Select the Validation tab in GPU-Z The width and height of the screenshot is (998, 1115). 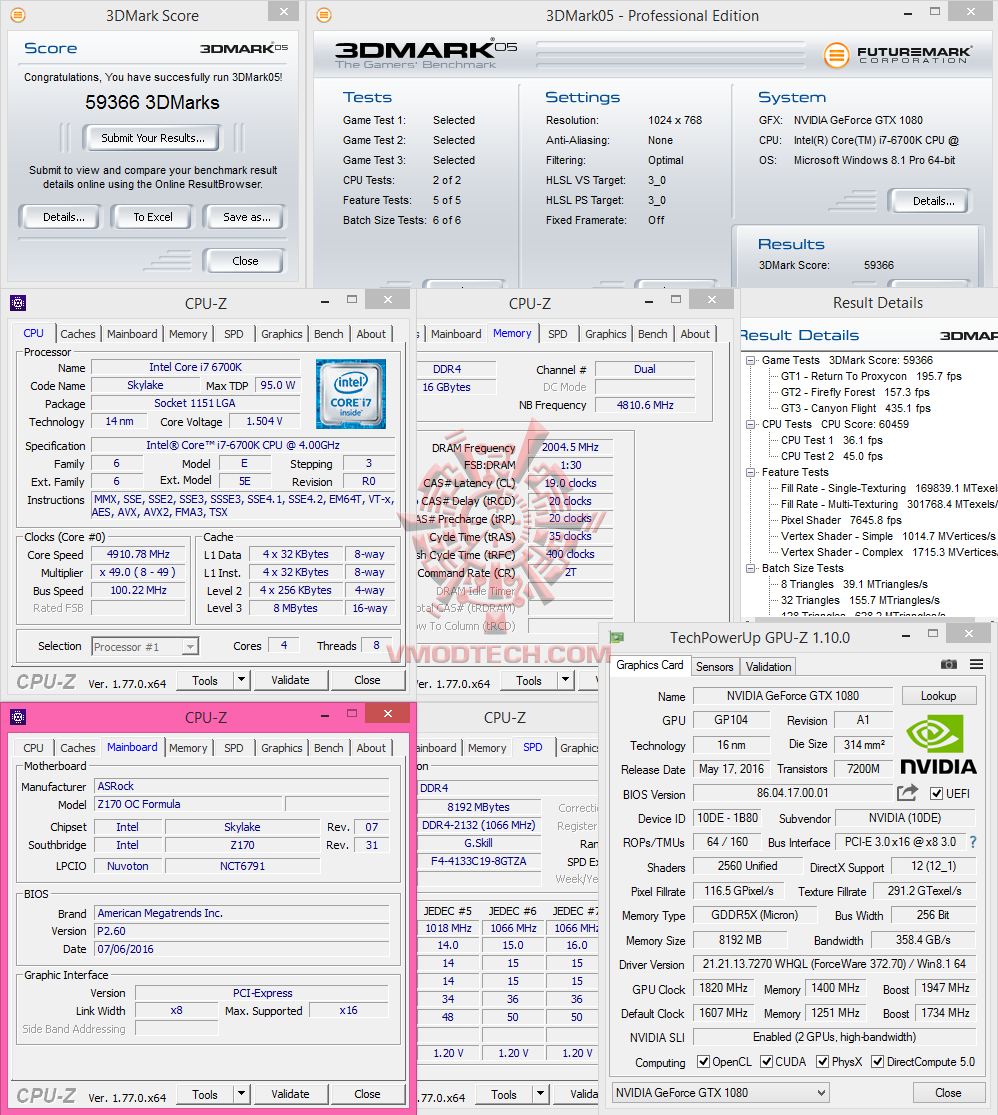click(768, 666)
